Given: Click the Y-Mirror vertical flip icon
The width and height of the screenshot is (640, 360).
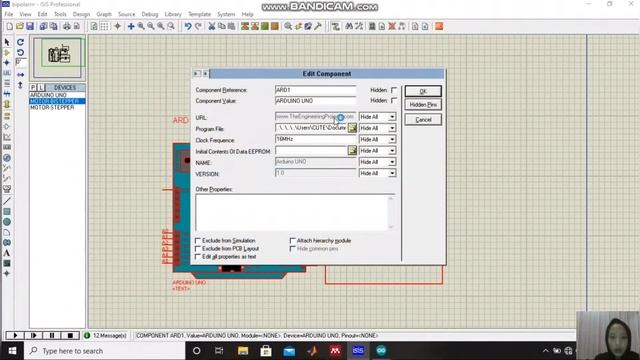Looking at the screenshot, I should pyautogui.click(x=20, y=85).
